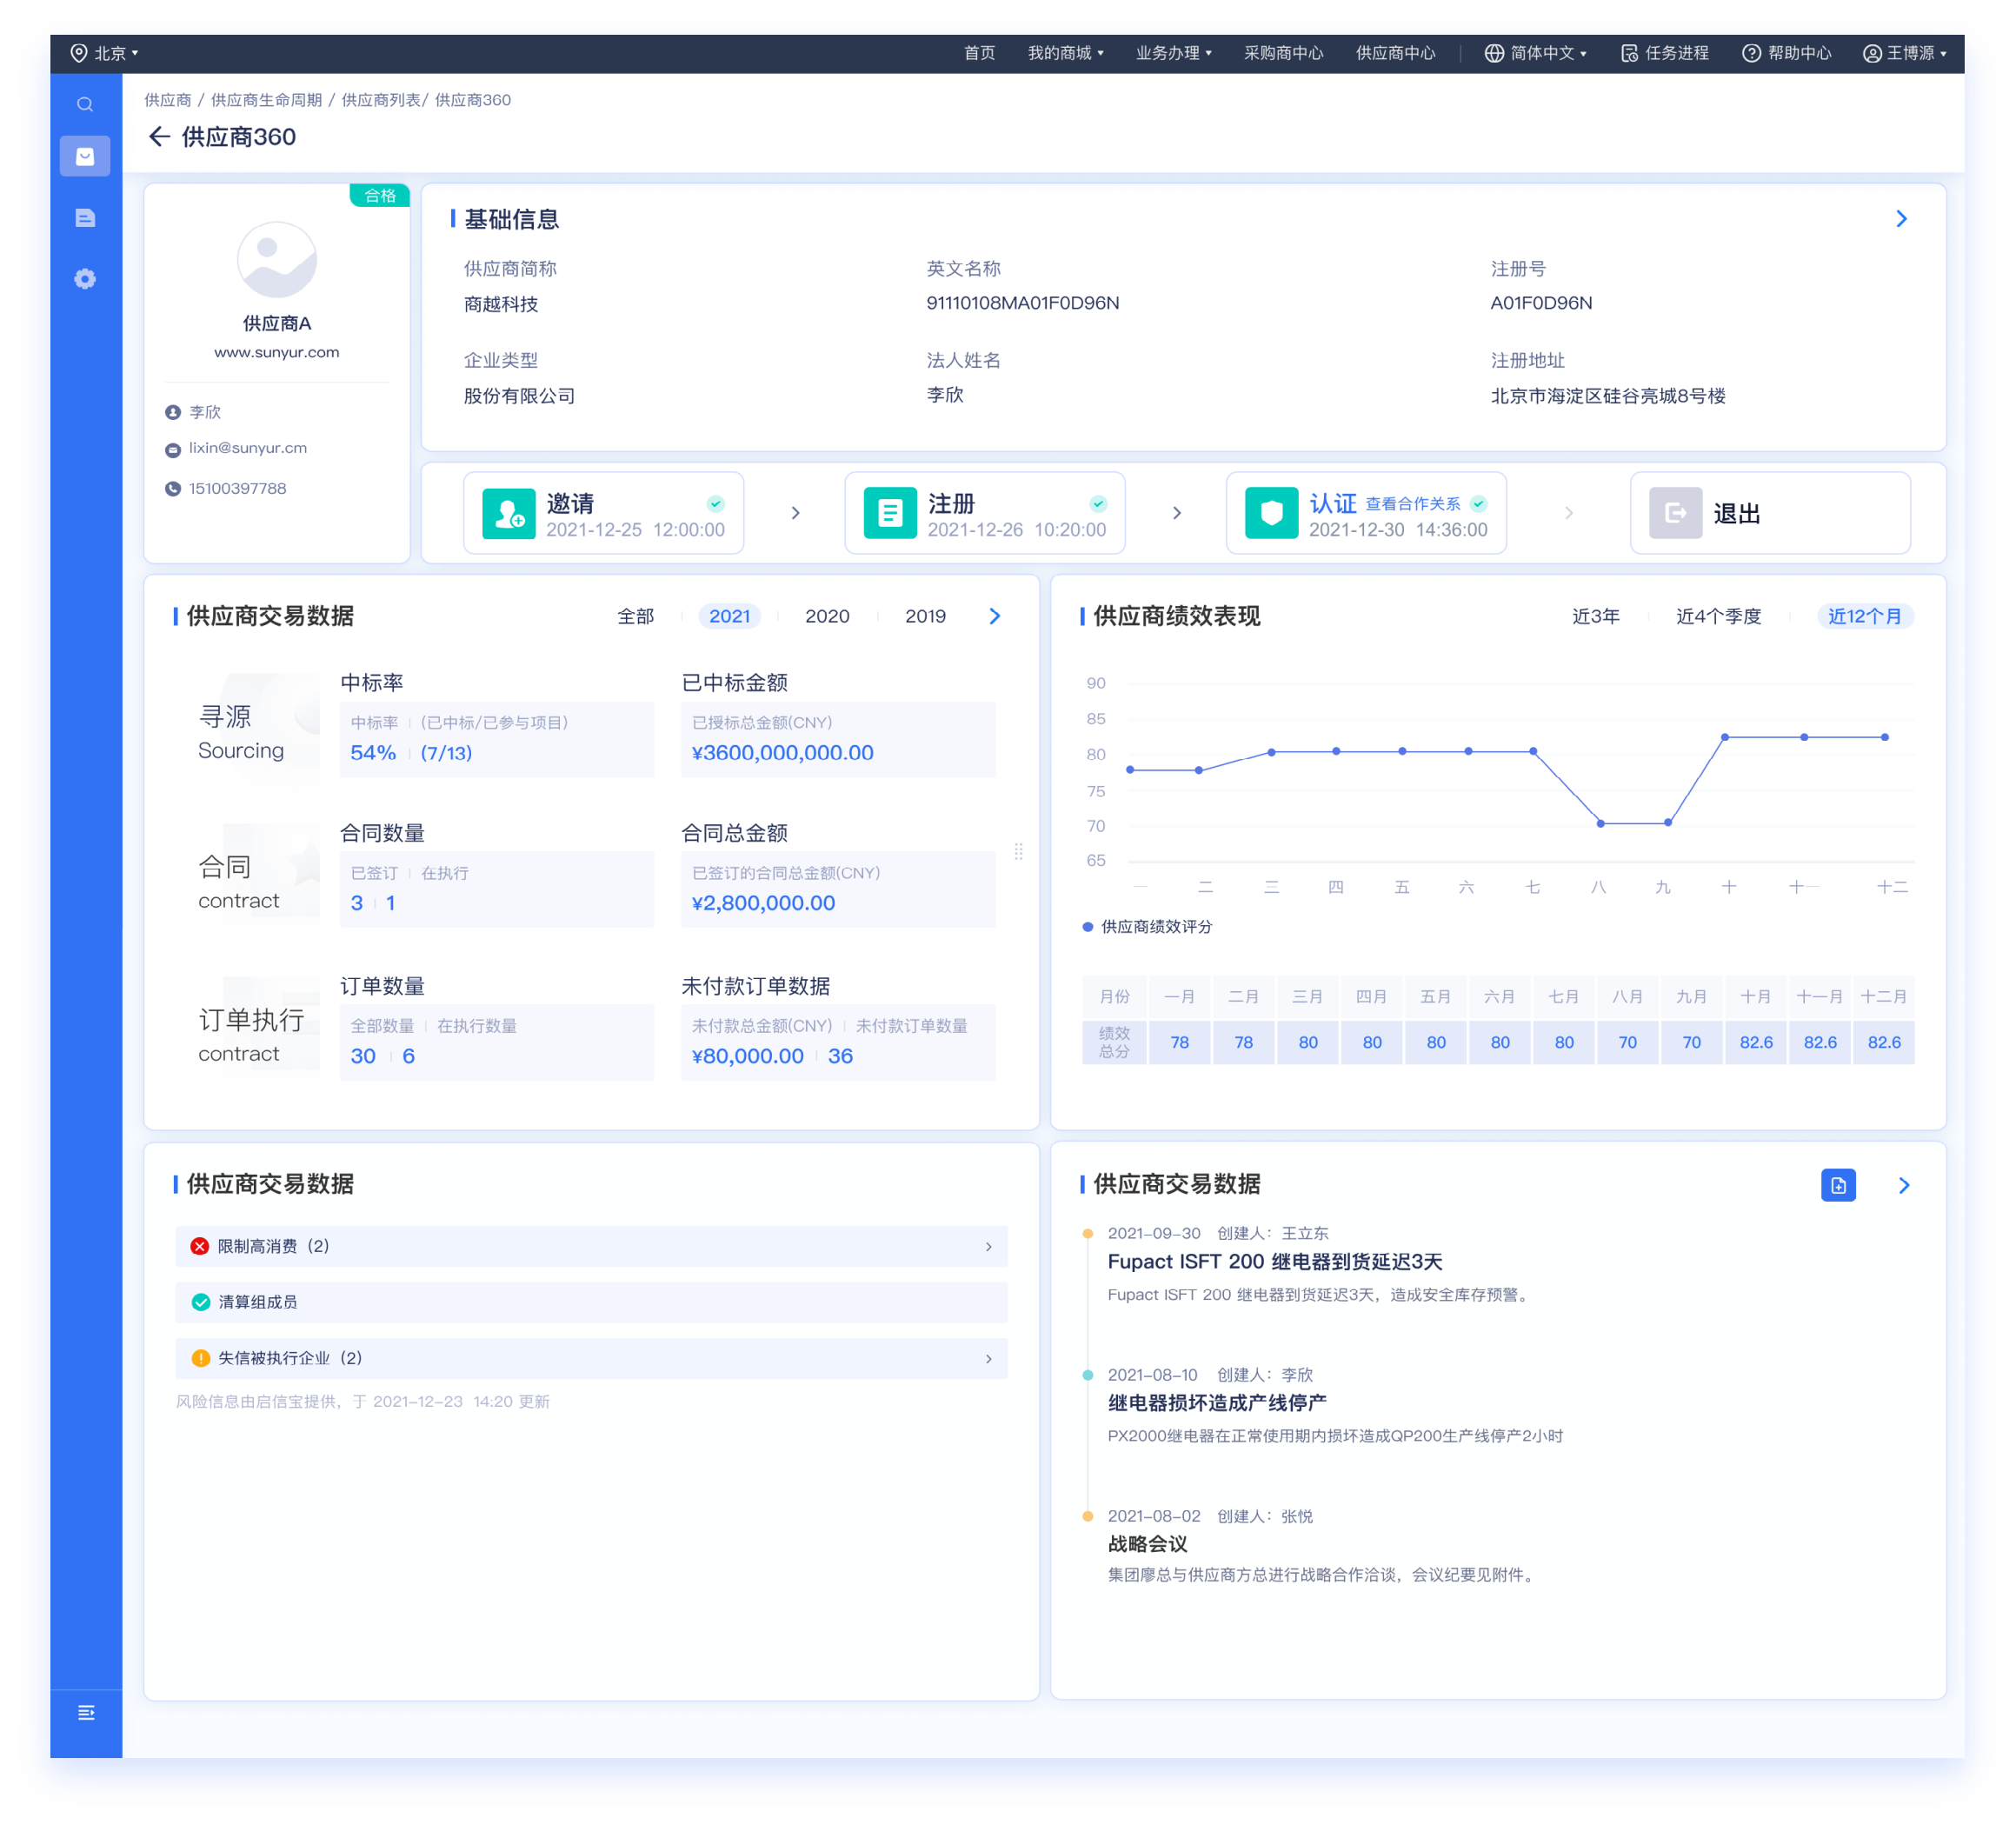
Task: Click the phone icon beside 15100397788
Action: coord(173,489)
